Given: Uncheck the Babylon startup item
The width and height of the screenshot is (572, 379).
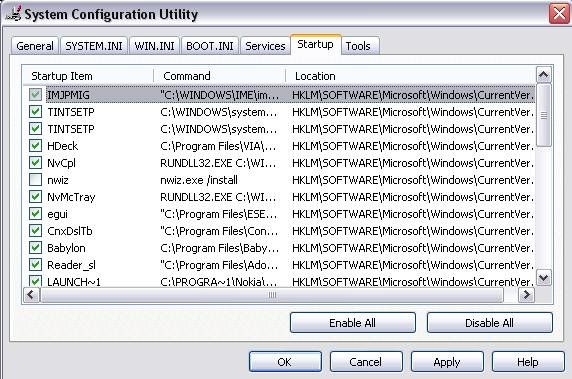Looking at the screenshot, I should (35, 248).
